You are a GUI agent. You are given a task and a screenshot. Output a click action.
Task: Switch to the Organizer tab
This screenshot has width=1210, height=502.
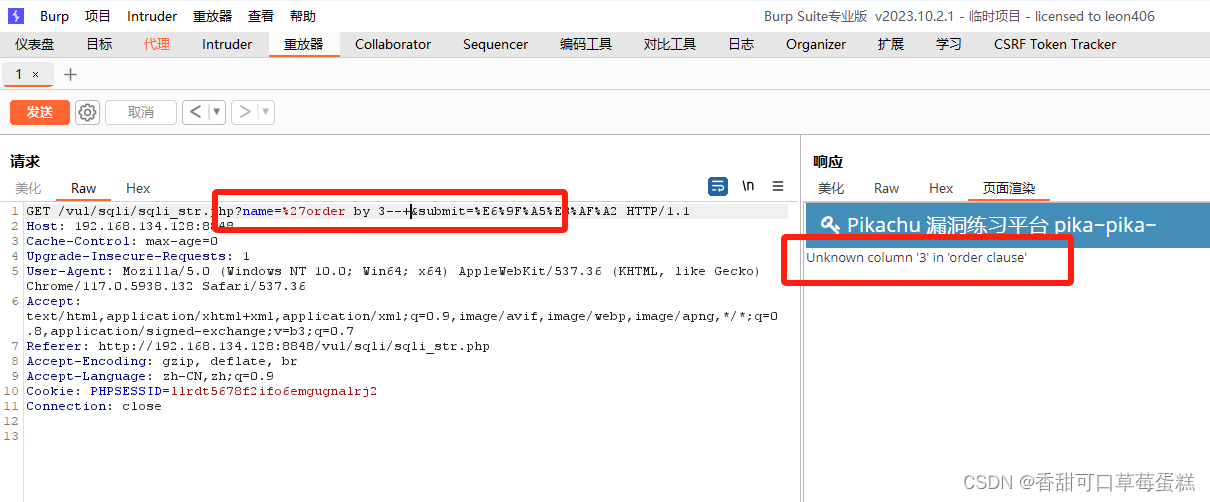(x=816, y=44)
